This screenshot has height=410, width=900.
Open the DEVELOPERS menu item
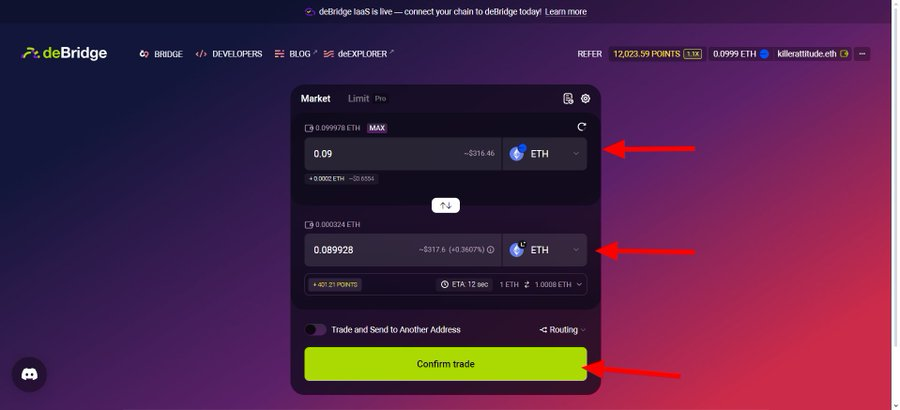[229, 54]
